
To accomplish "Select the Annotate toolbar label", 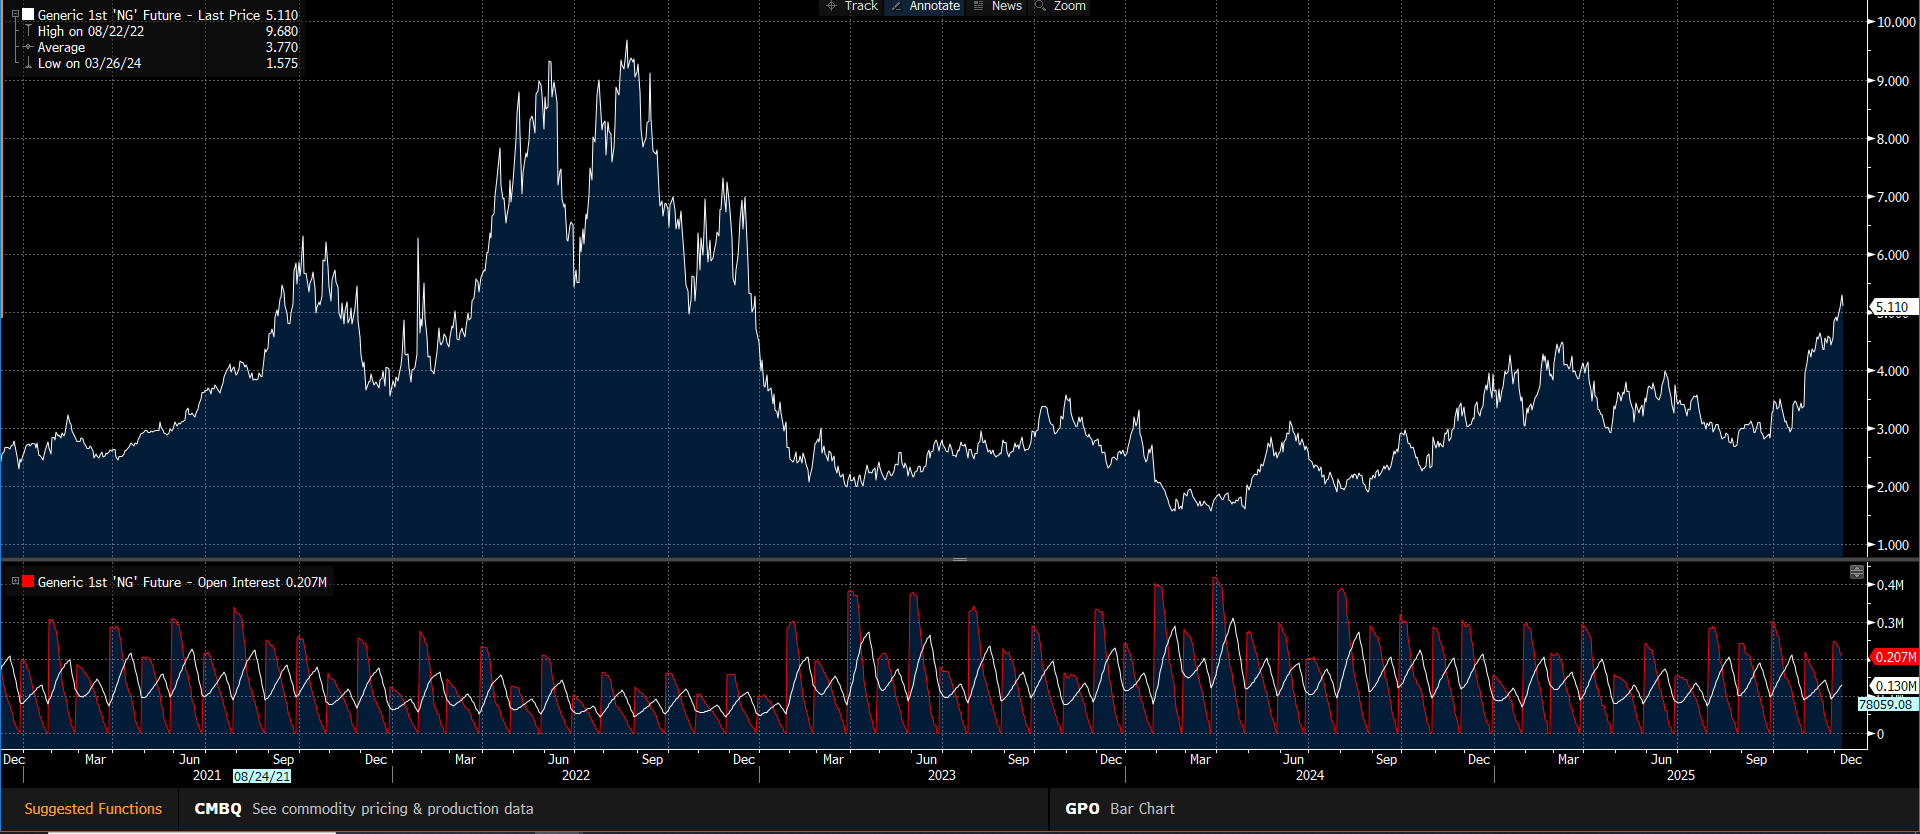I will [x=934, y=6].
